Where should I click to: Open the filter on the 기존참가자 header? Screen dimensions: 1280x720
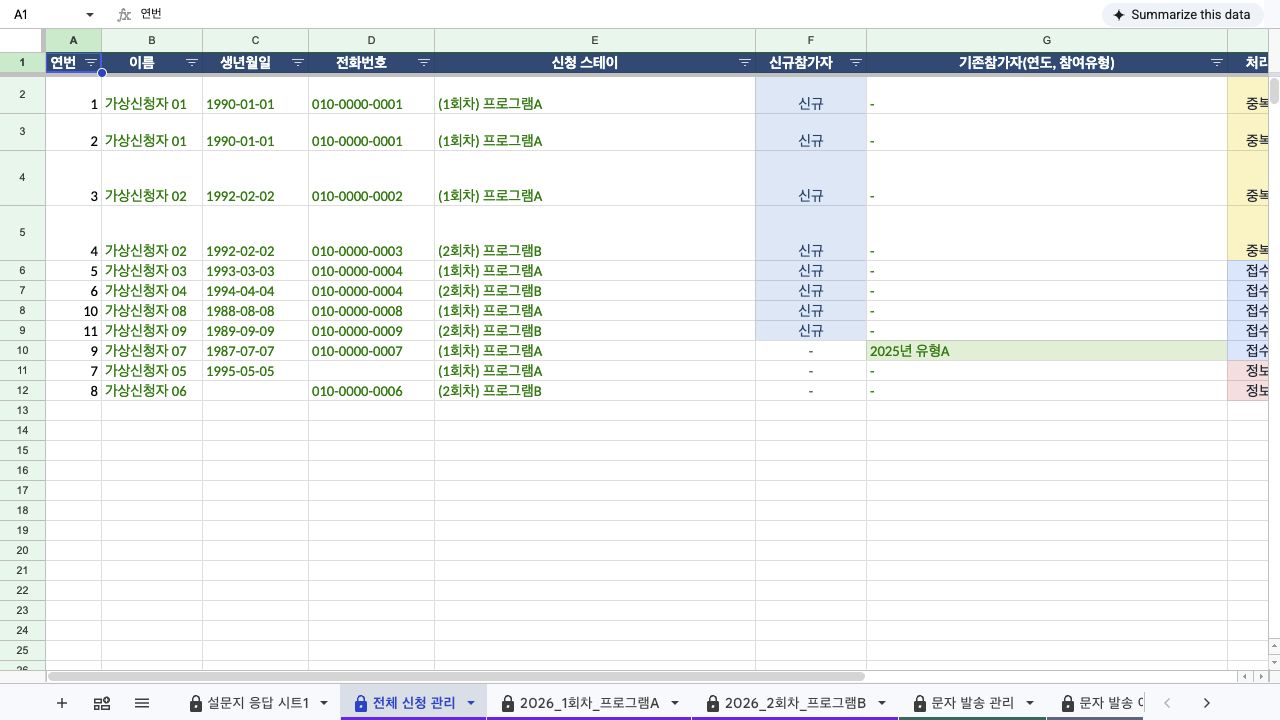1217,62
